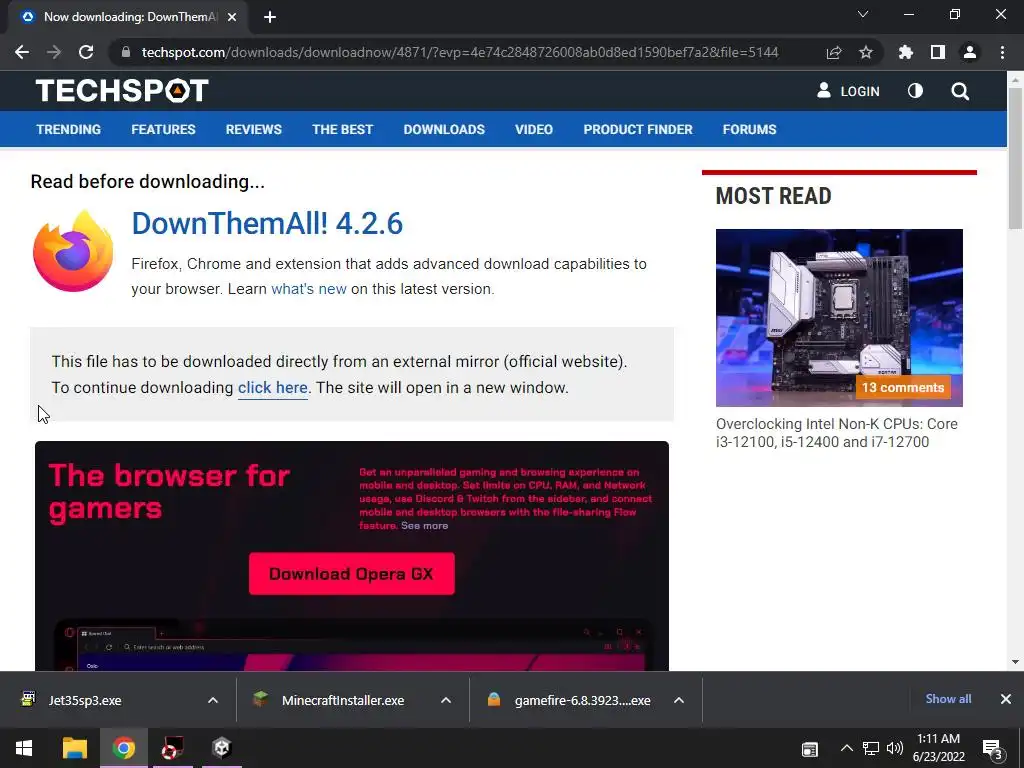The height and width of the screenshot is (768, 1024).
Task: Open the TRENDING menu
Action: pyautogui.click(x=69, y=129)
